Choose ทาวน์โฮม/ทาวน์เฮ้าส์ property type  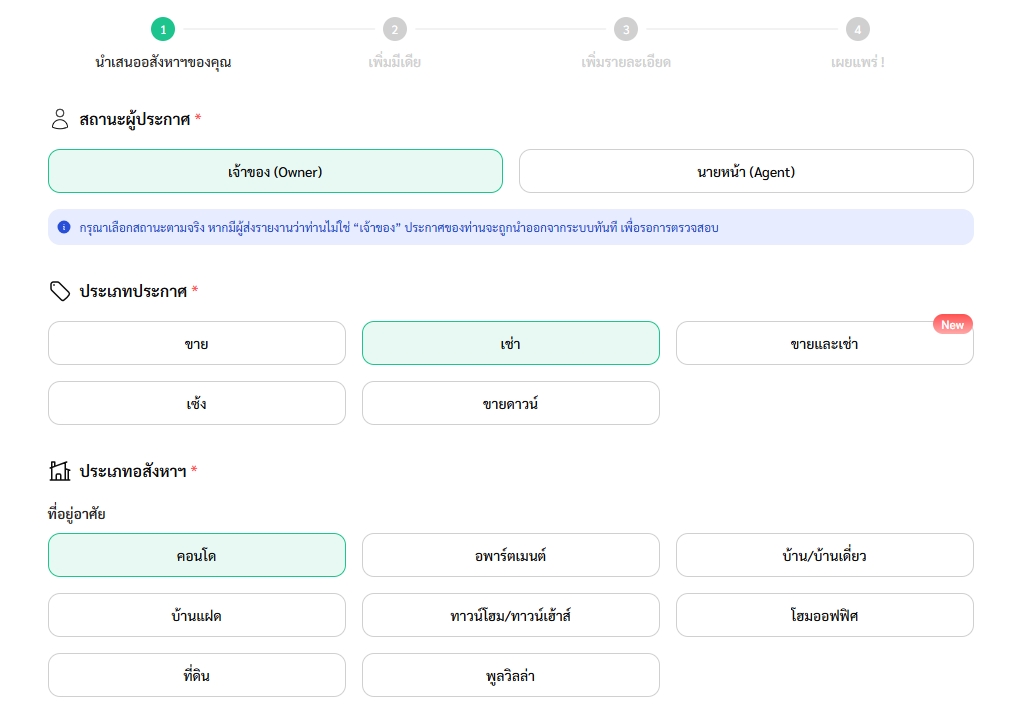point(511,615)
